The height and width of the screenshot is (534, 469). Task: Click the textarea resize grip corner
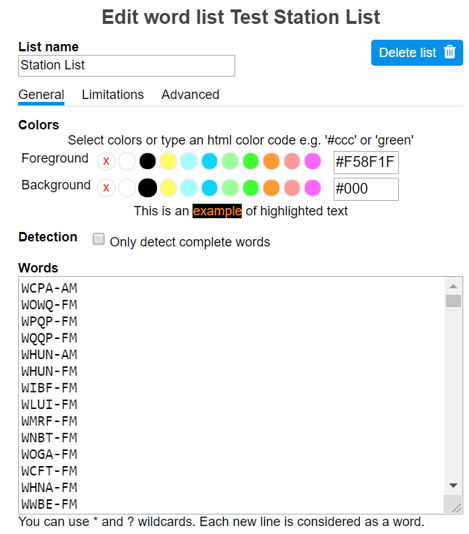456,507
